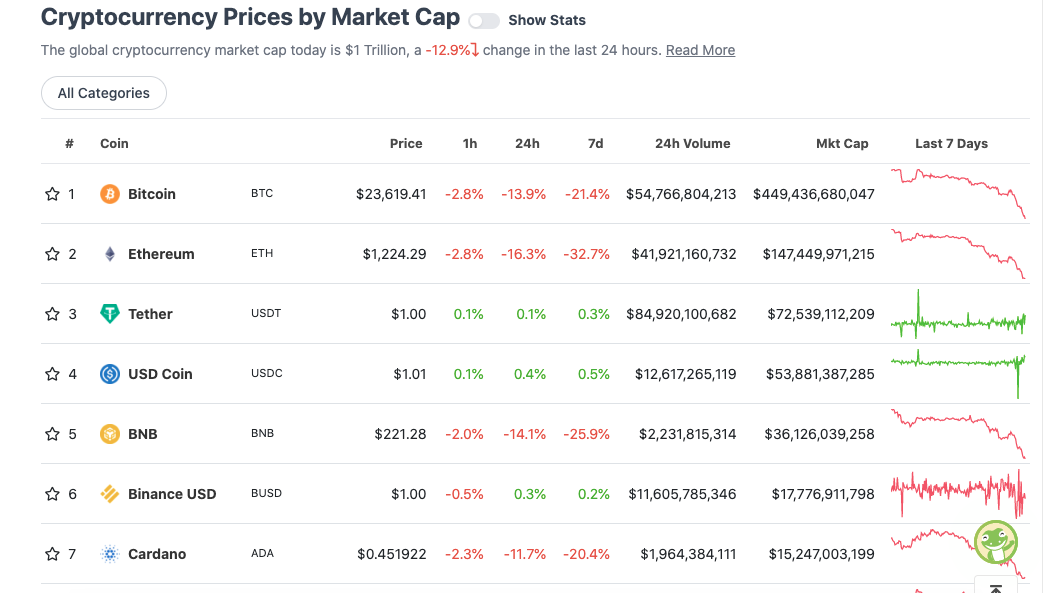This screenshot has height=593, width=1043.
Task: Click the Binance USD logo icon
Action: tap(110, 494)
